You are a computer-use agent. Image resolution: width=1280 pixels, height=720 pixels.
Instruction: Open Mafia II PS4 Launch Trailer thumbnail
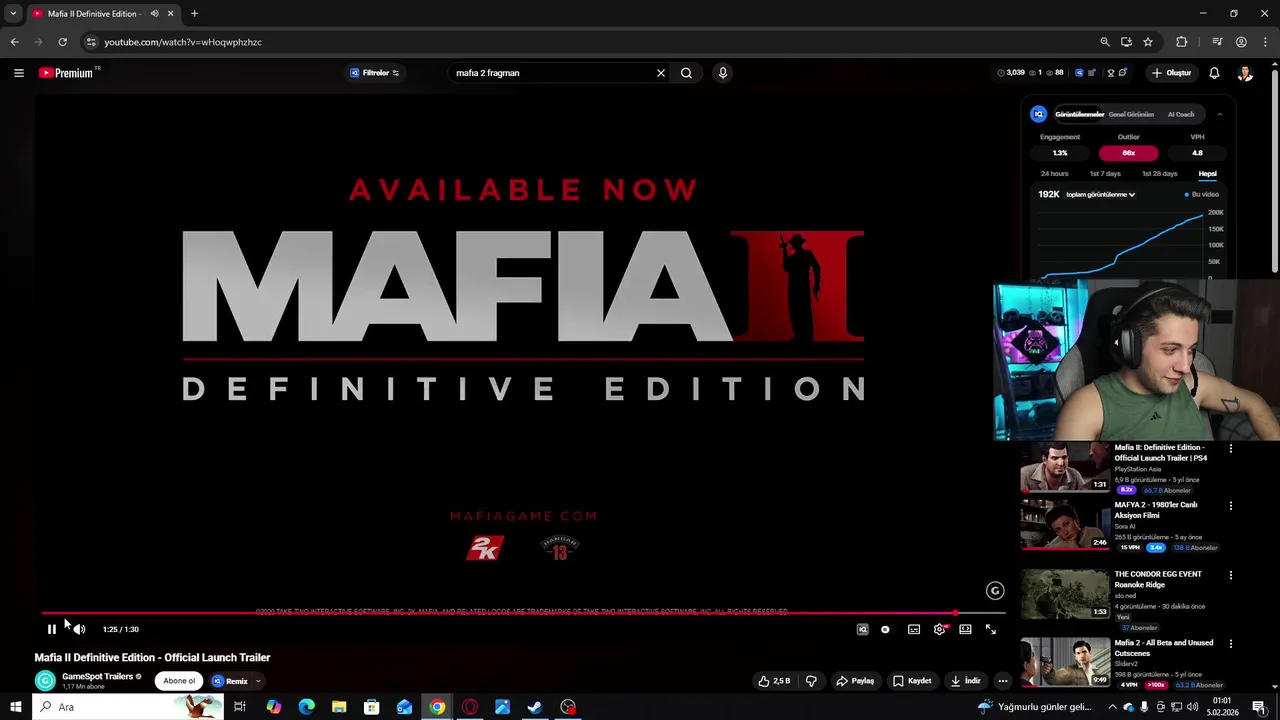(x=1065, y=467)
